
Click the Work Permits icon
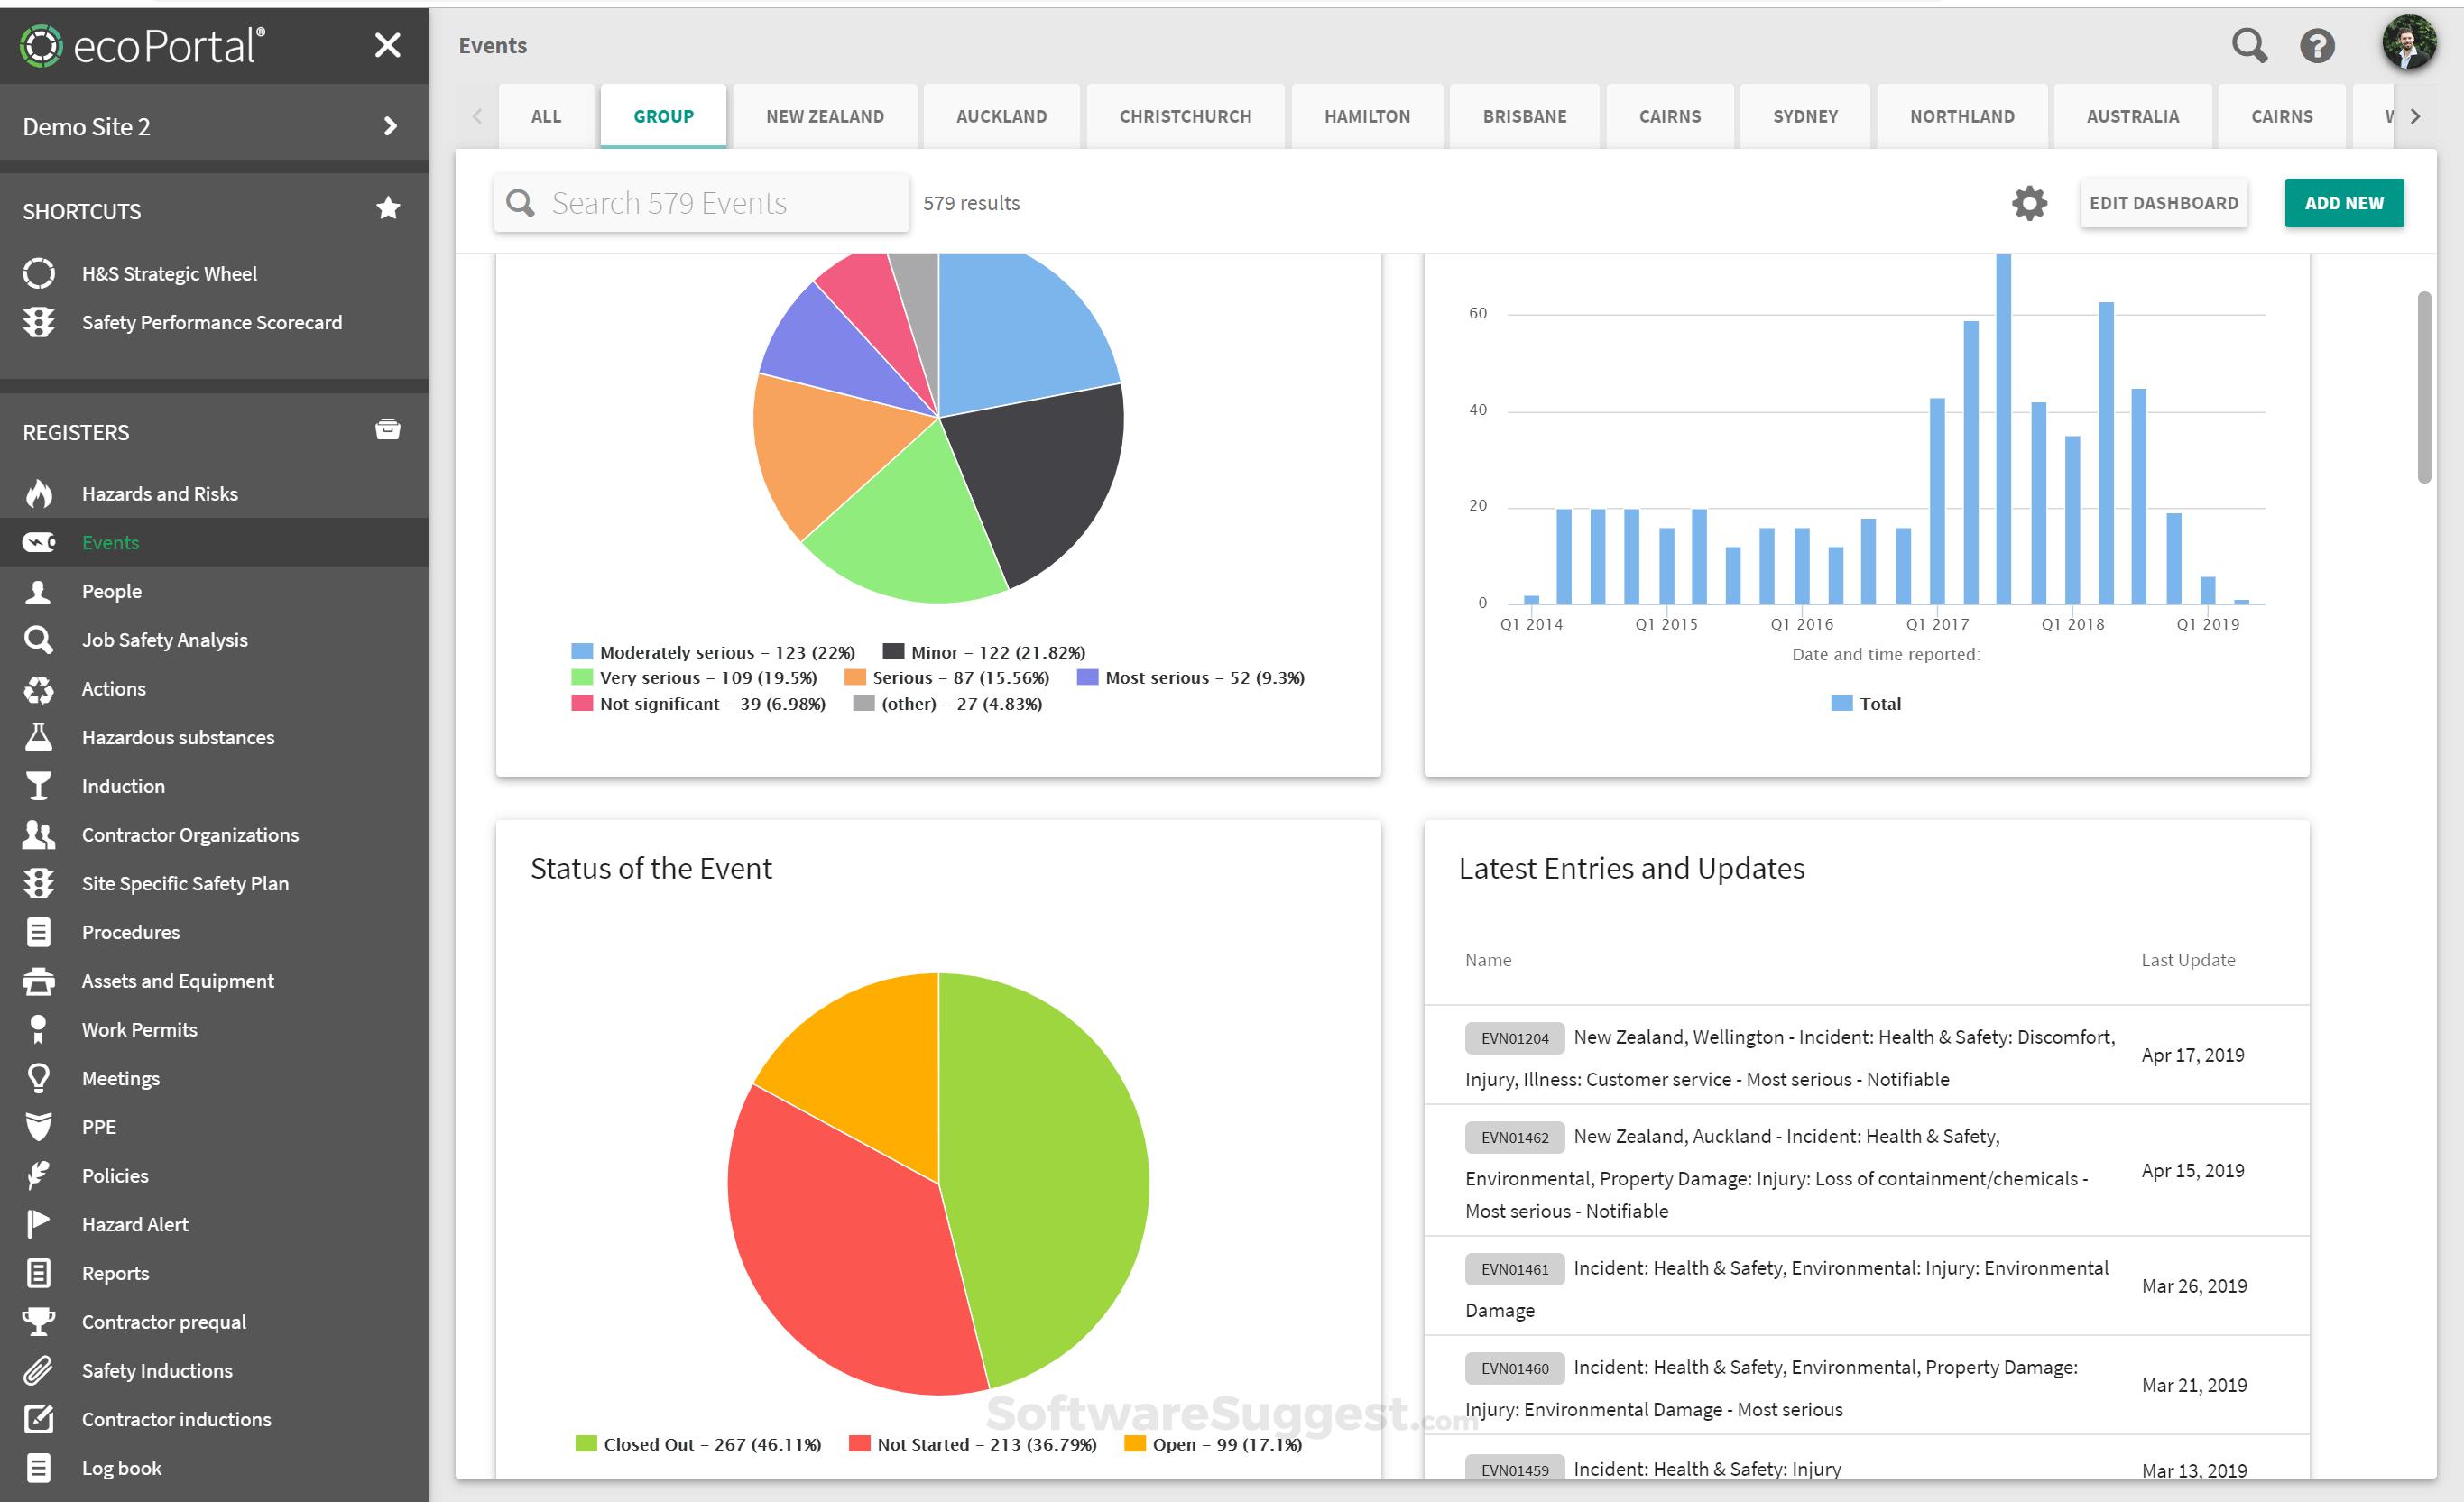click(x=38, y=1029)
